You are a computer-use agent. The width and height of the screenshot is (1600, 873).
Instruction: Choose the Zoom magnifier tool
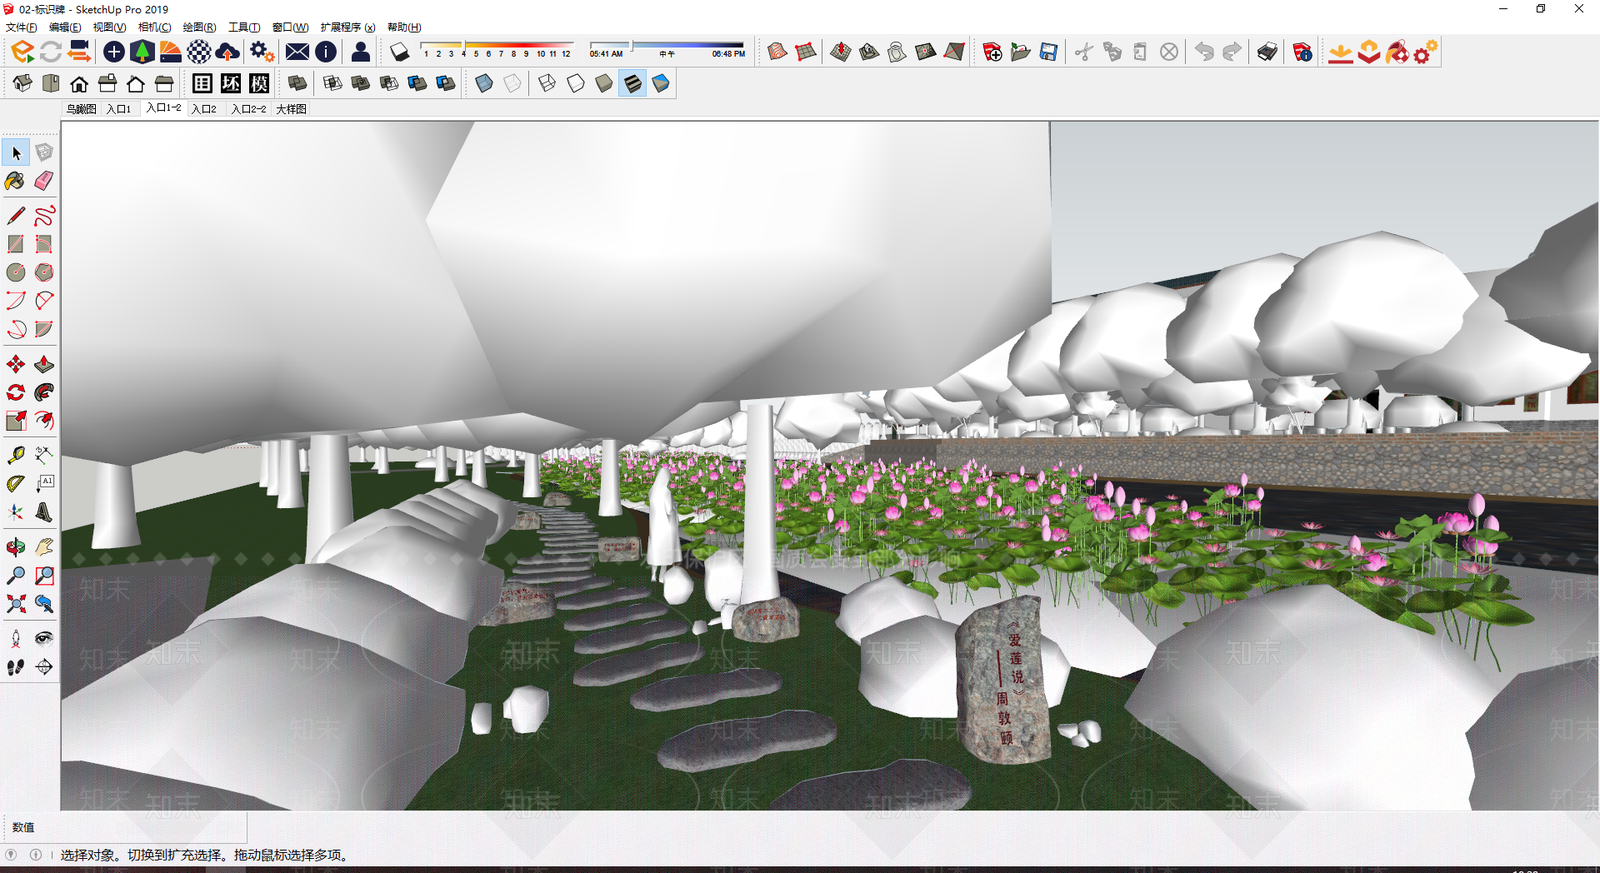[x=16, y=575]
